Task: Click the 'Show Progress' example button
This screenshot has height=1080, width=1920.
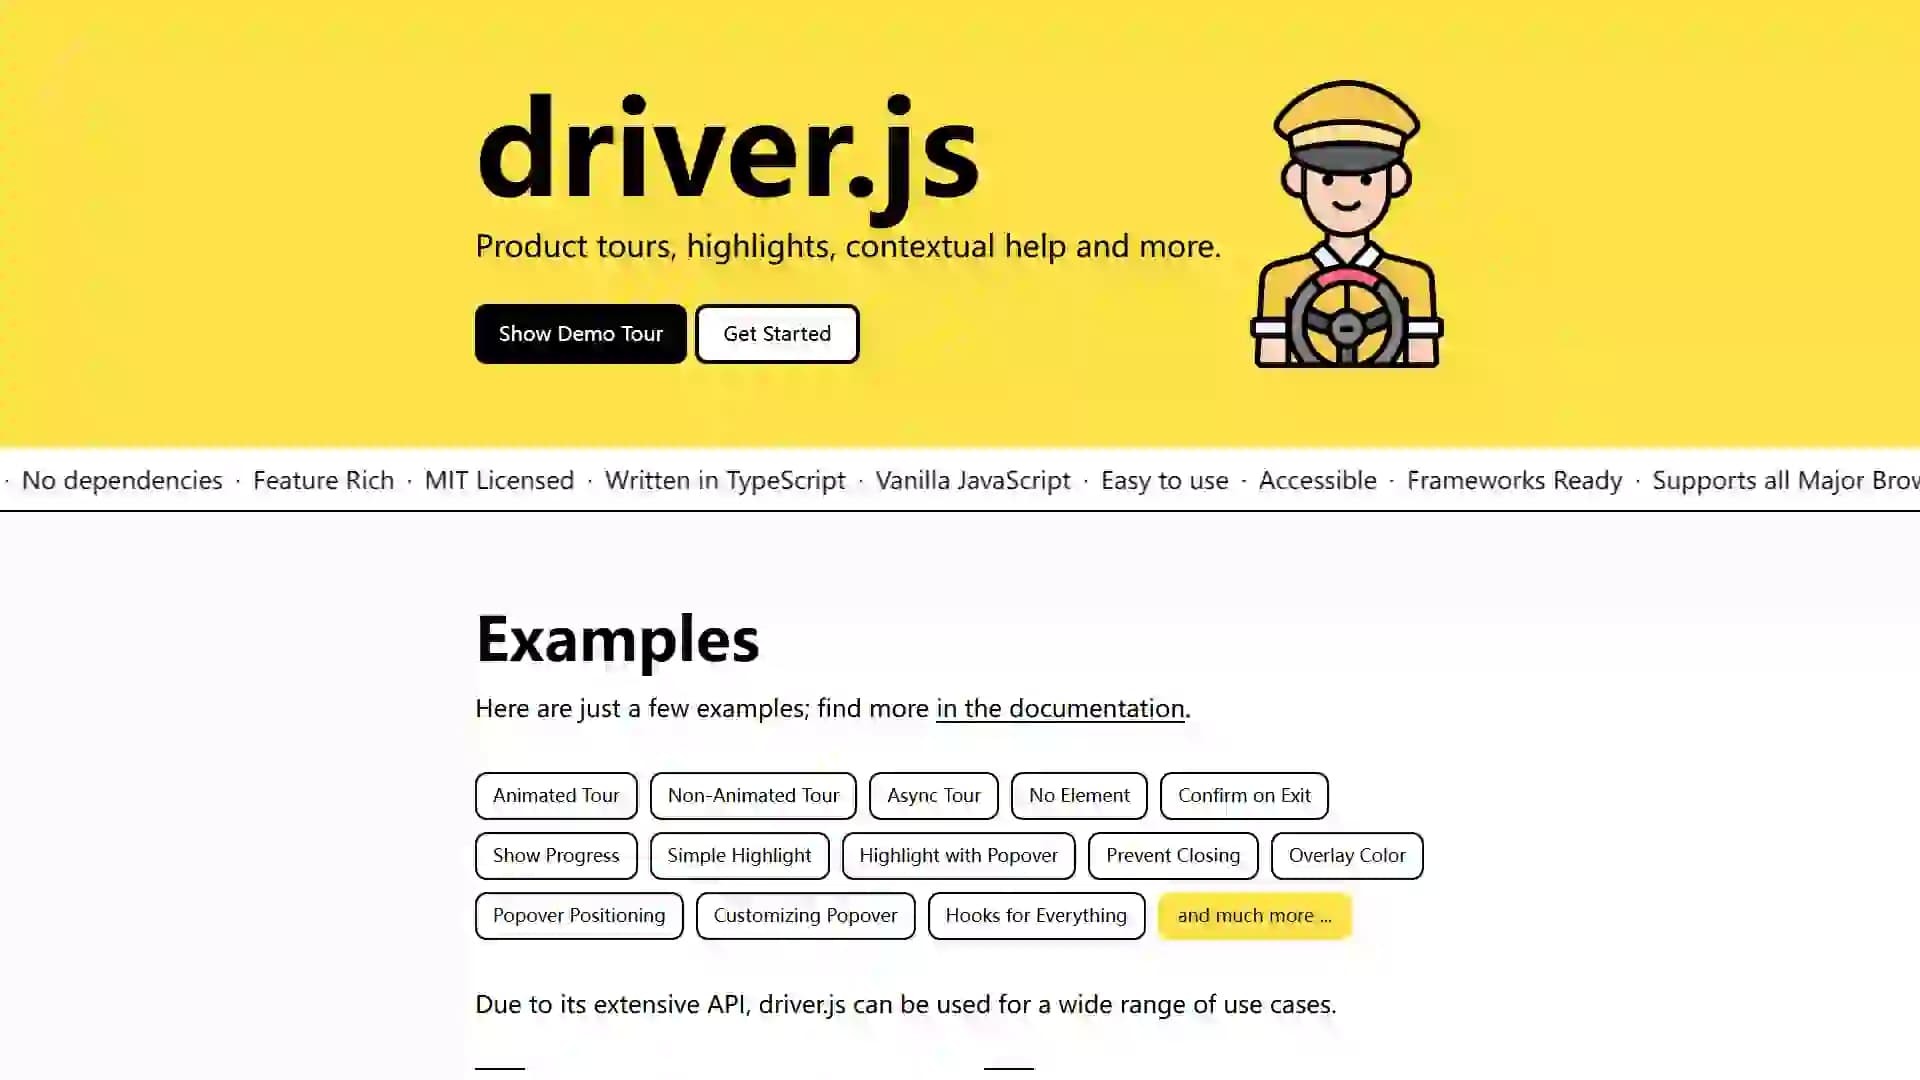Action: [x=555, y=855]
